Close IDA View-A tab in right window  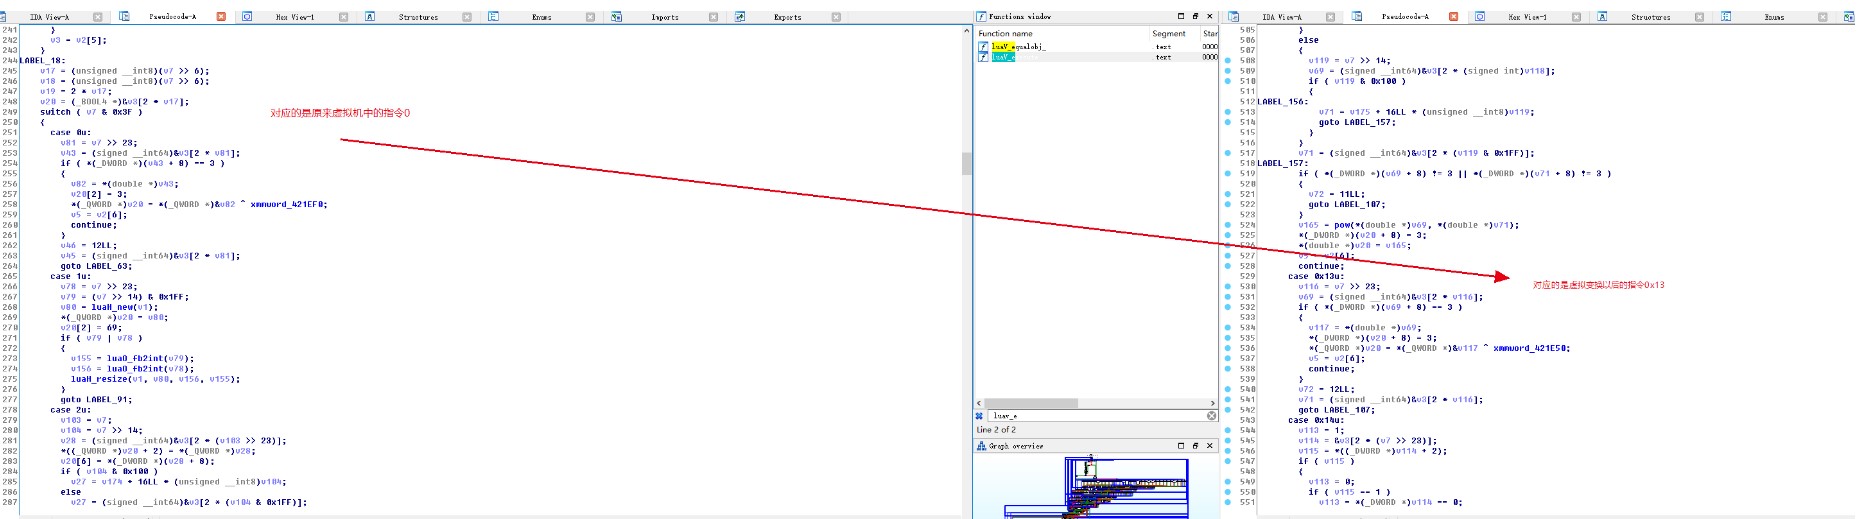click(1330, 17)
